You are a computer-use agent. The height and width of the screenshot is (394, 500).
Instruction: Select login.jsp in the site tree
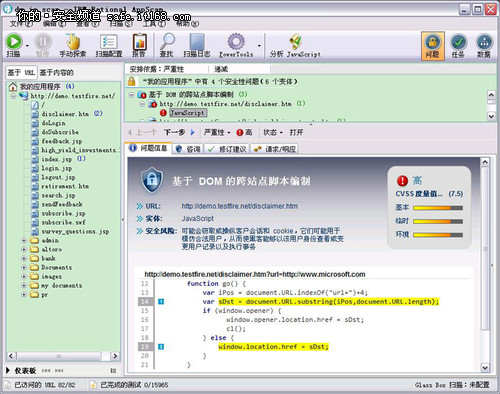point(57,168)
